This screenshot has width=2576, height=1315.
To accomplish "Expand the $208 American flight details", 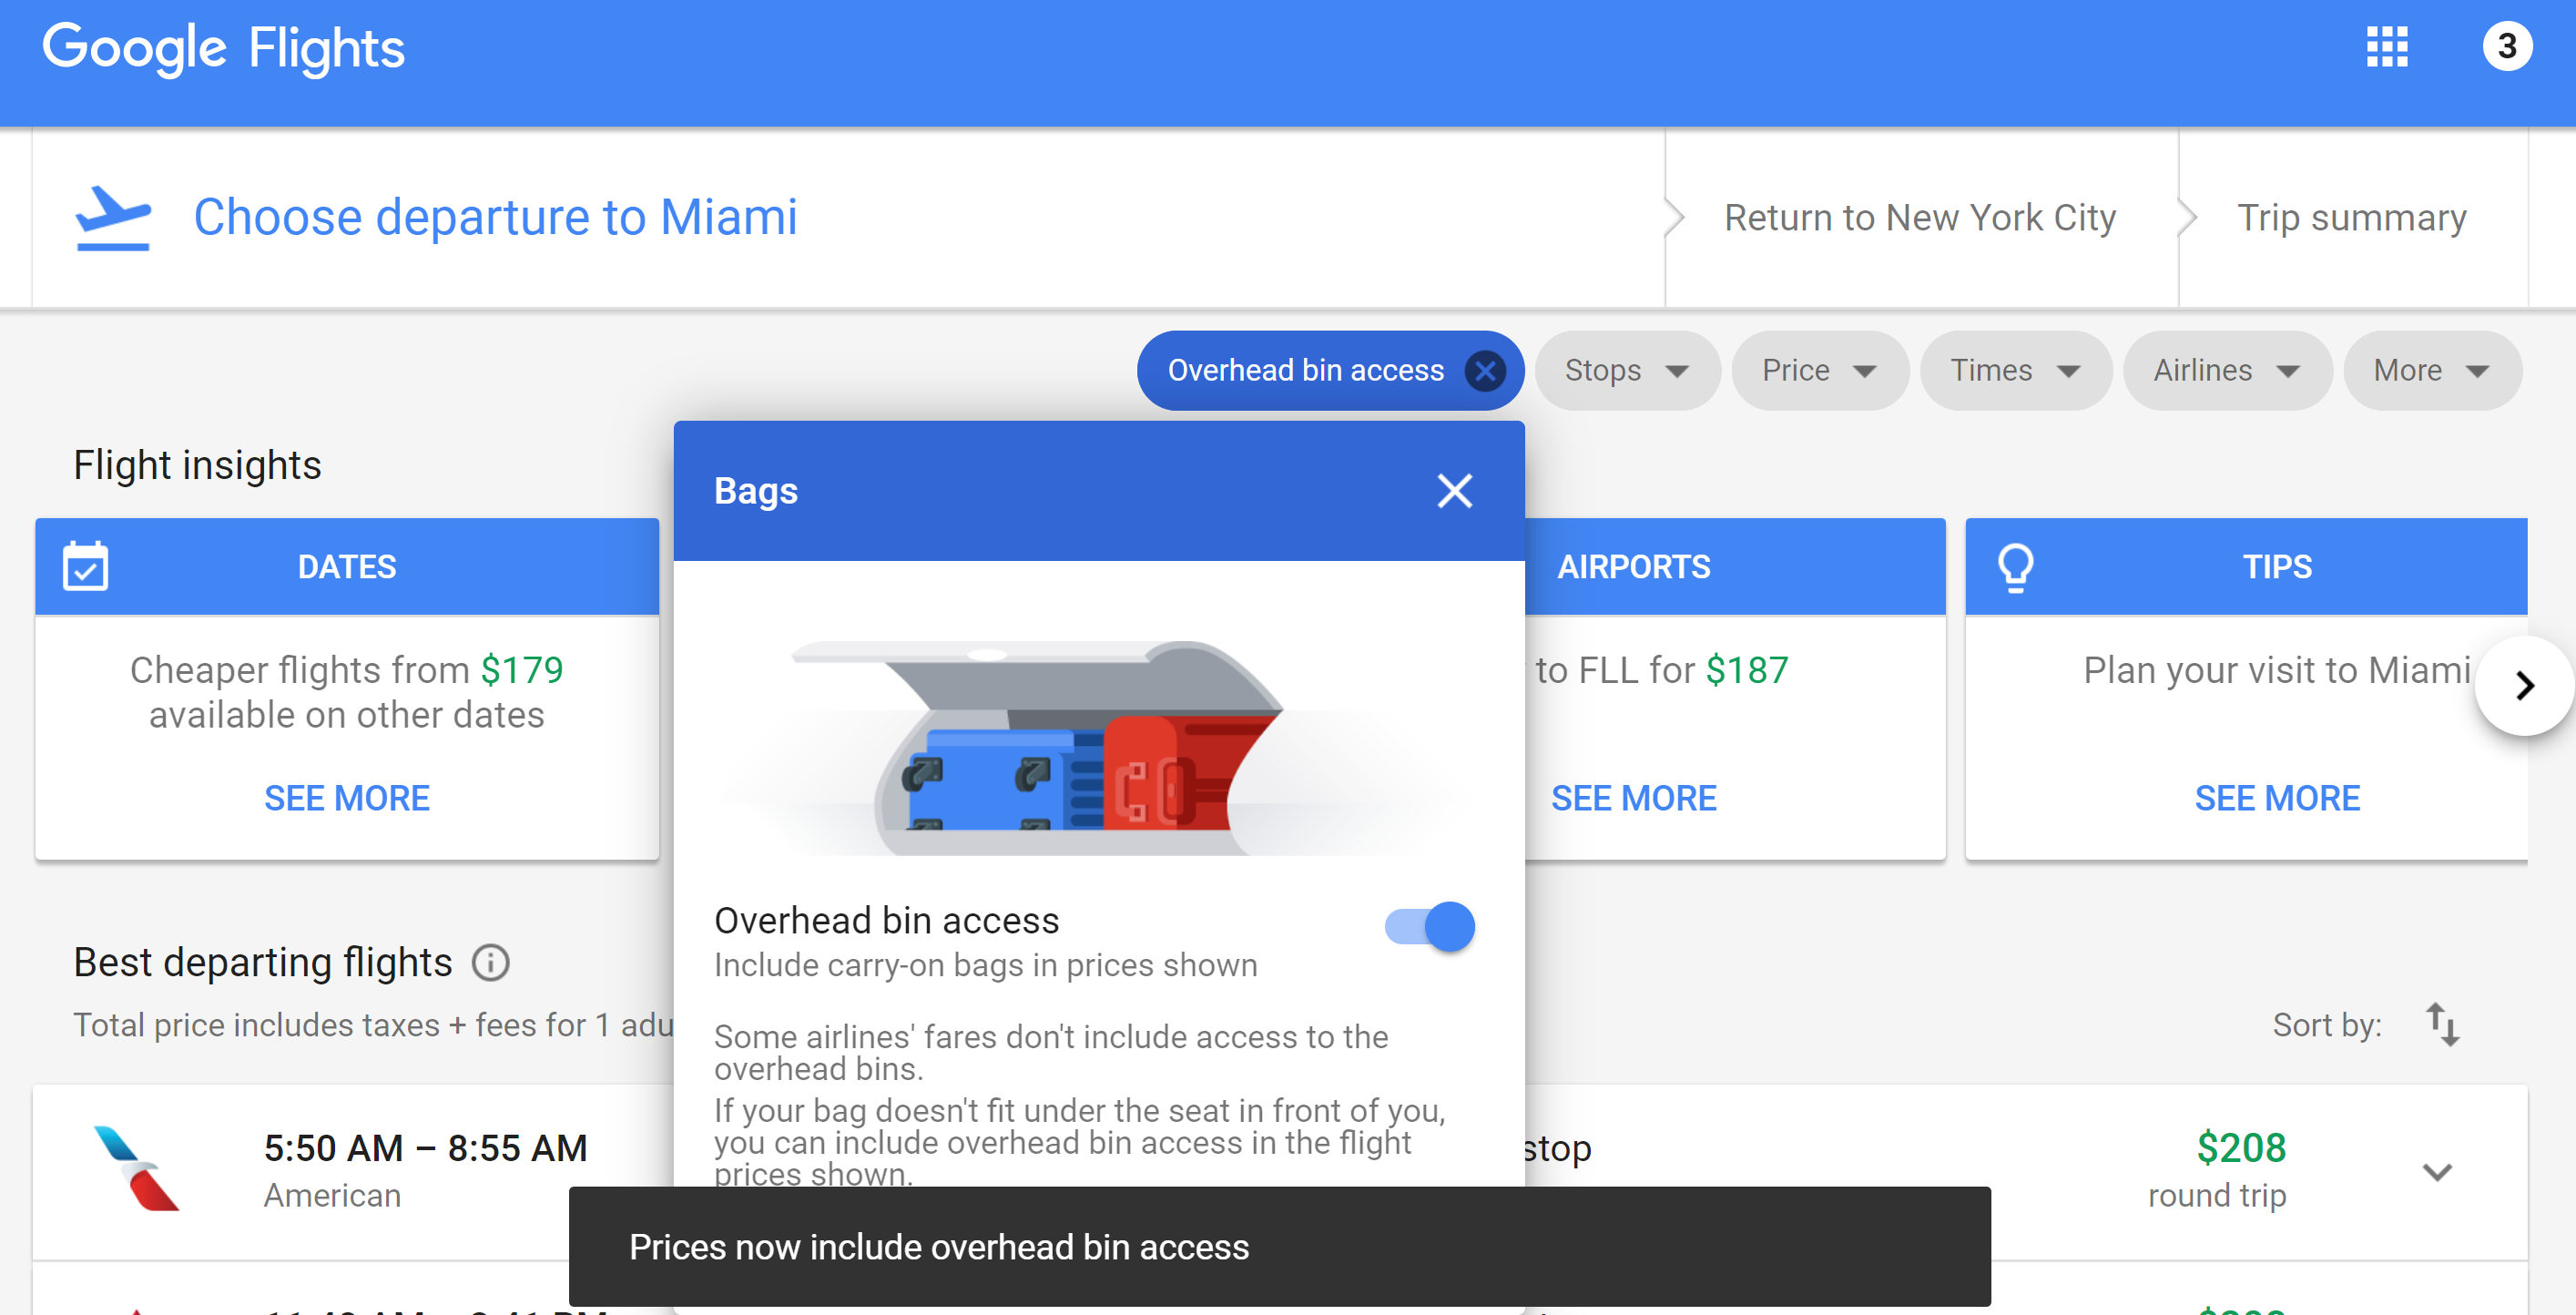I will [x=2437, y=1171].
